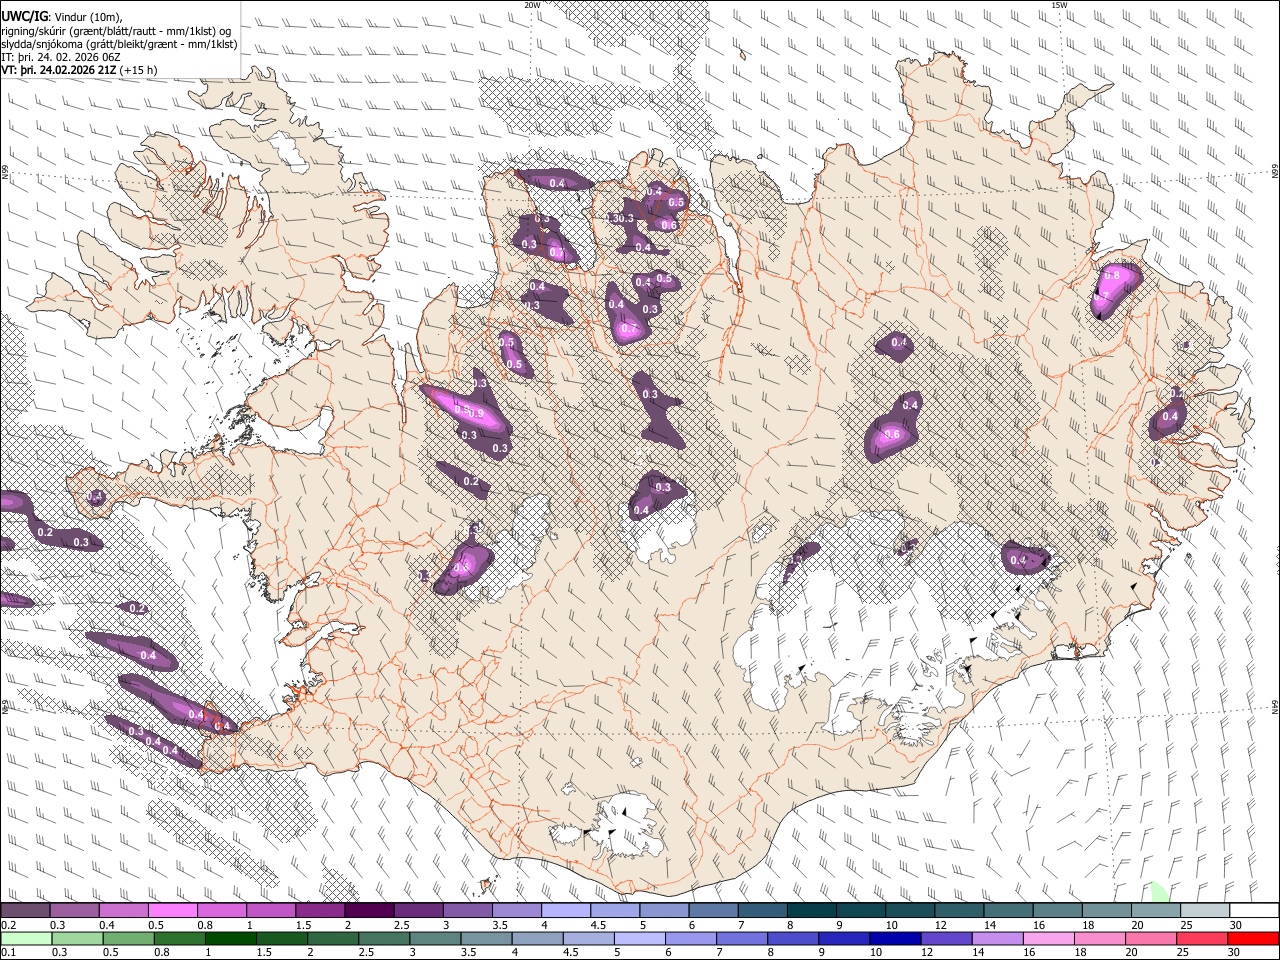Click the 'rigning/skúrir (grænt/blátt/rautt - mm/1klst) og' line

coord(117,31)
